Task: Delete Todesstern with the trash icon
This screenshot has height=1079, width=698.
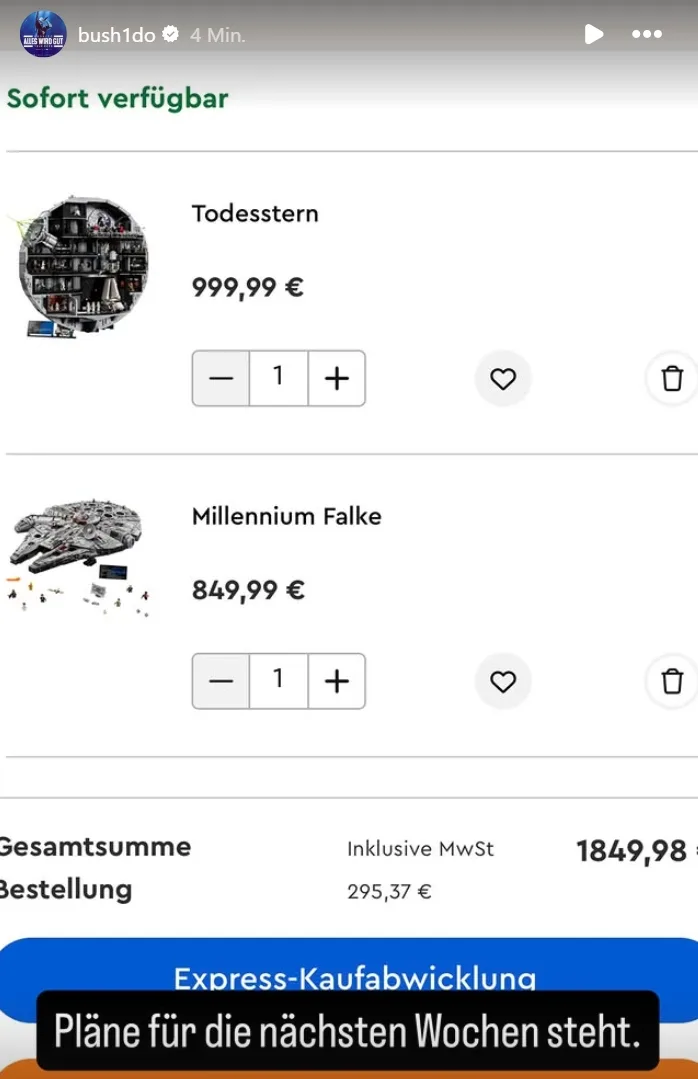Action: click(672, 379)
